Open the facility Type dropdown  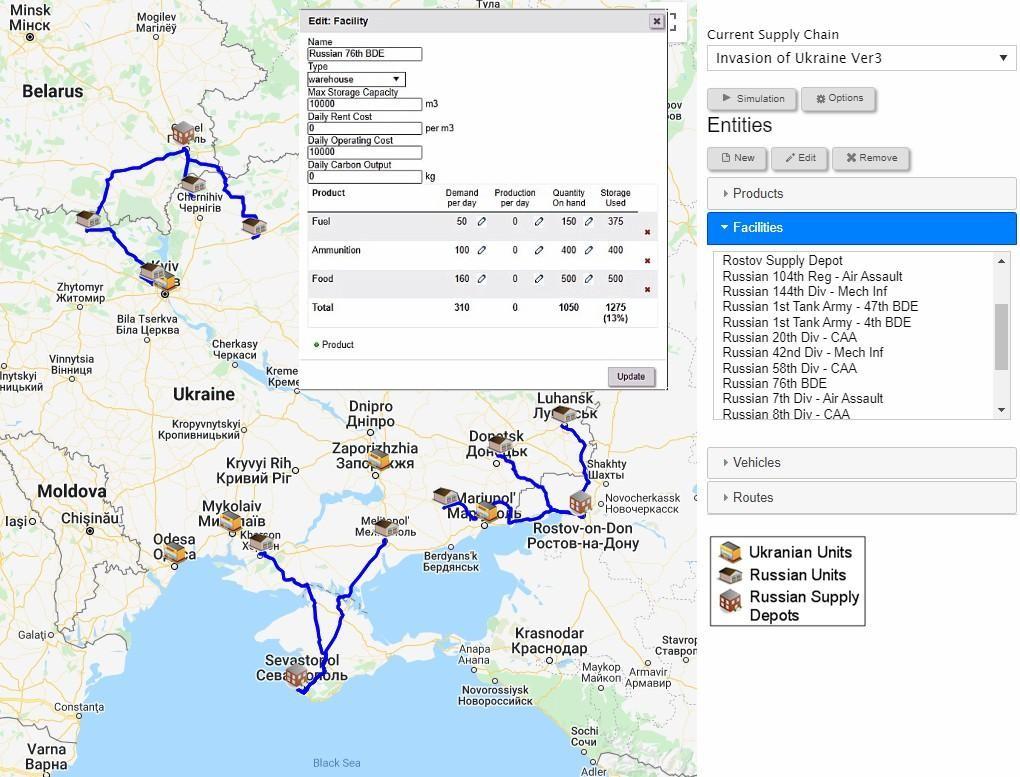pyautogui.click(x=356, y=79)
